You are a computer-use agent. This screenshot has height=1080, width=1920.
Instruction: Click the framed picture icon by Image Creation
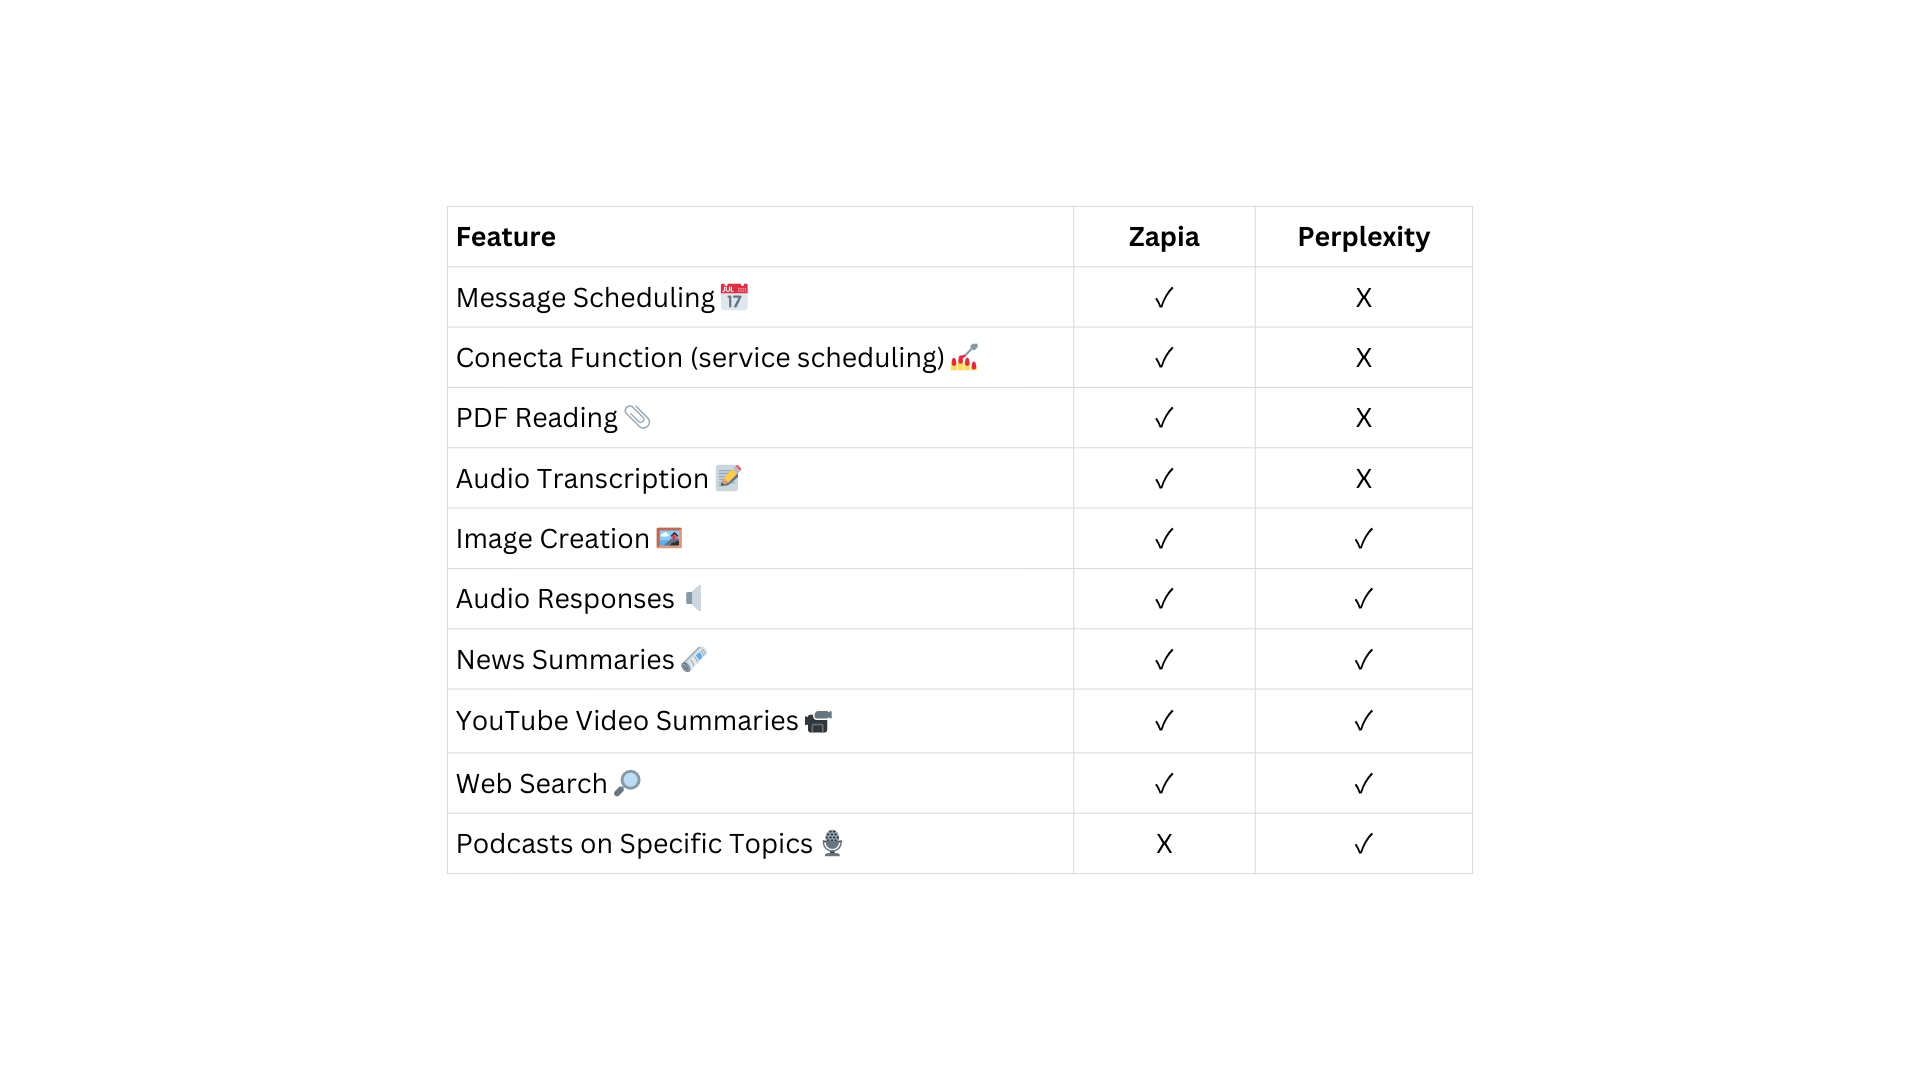669,538
